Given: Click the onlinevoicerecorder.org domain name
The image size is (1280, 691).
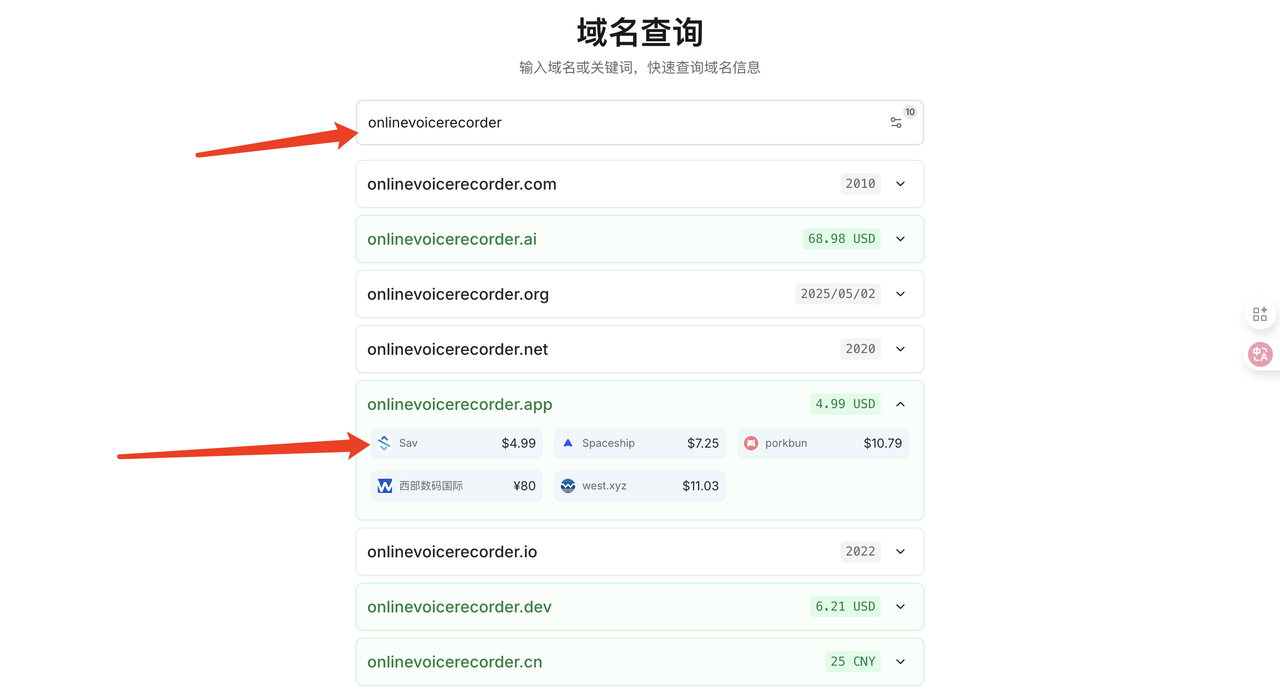Looking at the screenshot, I should pyautogui.click(x=458, y=294).
